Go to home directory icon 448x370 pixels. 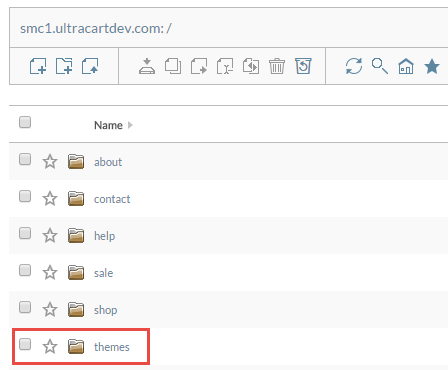pyautogui.click(x=406, y=66)
